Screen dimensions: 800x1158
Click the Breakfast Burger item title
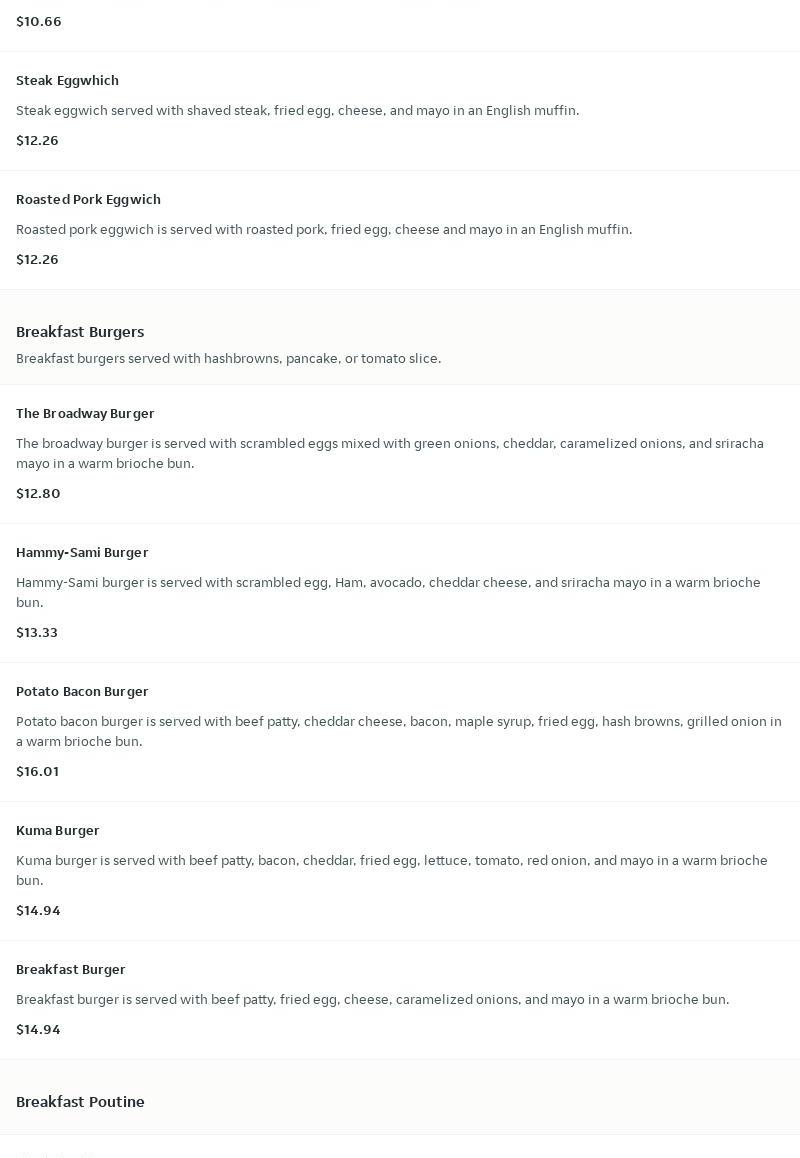pos(71,969)
